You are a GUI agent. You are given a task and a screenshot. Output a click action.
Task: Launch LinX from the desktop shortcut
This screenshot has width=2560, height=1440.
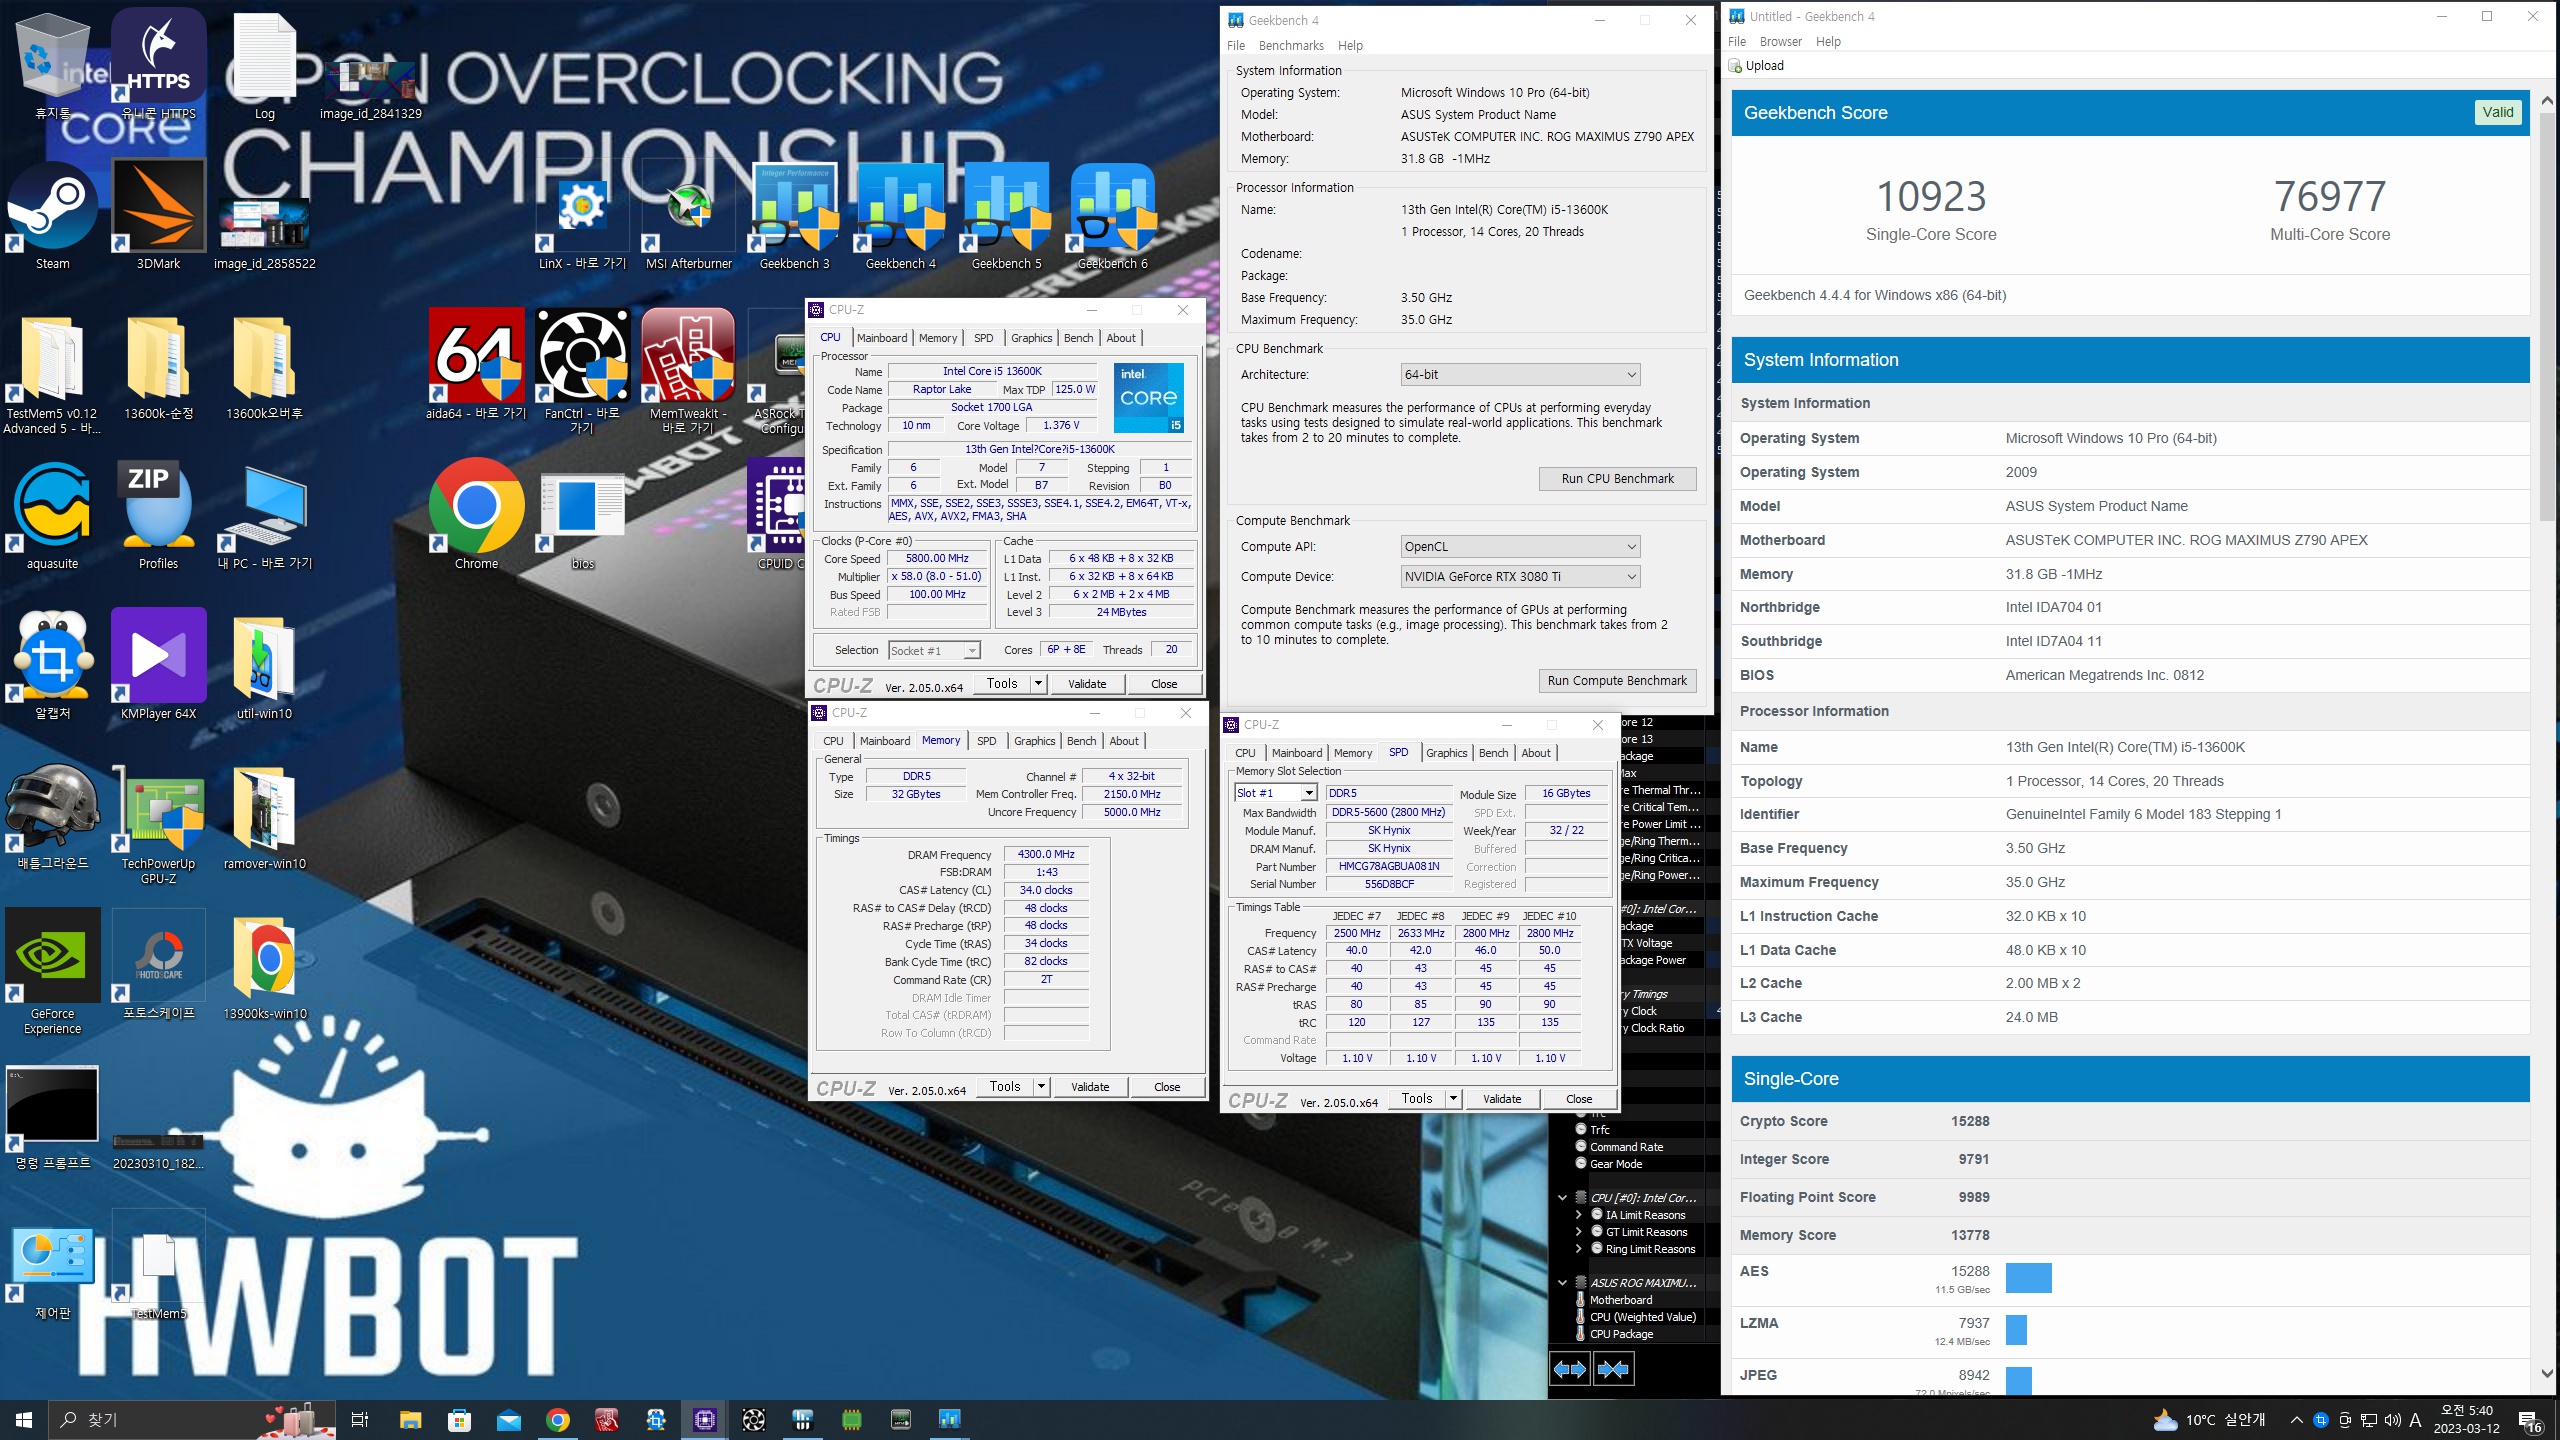[x=582, y=216]
